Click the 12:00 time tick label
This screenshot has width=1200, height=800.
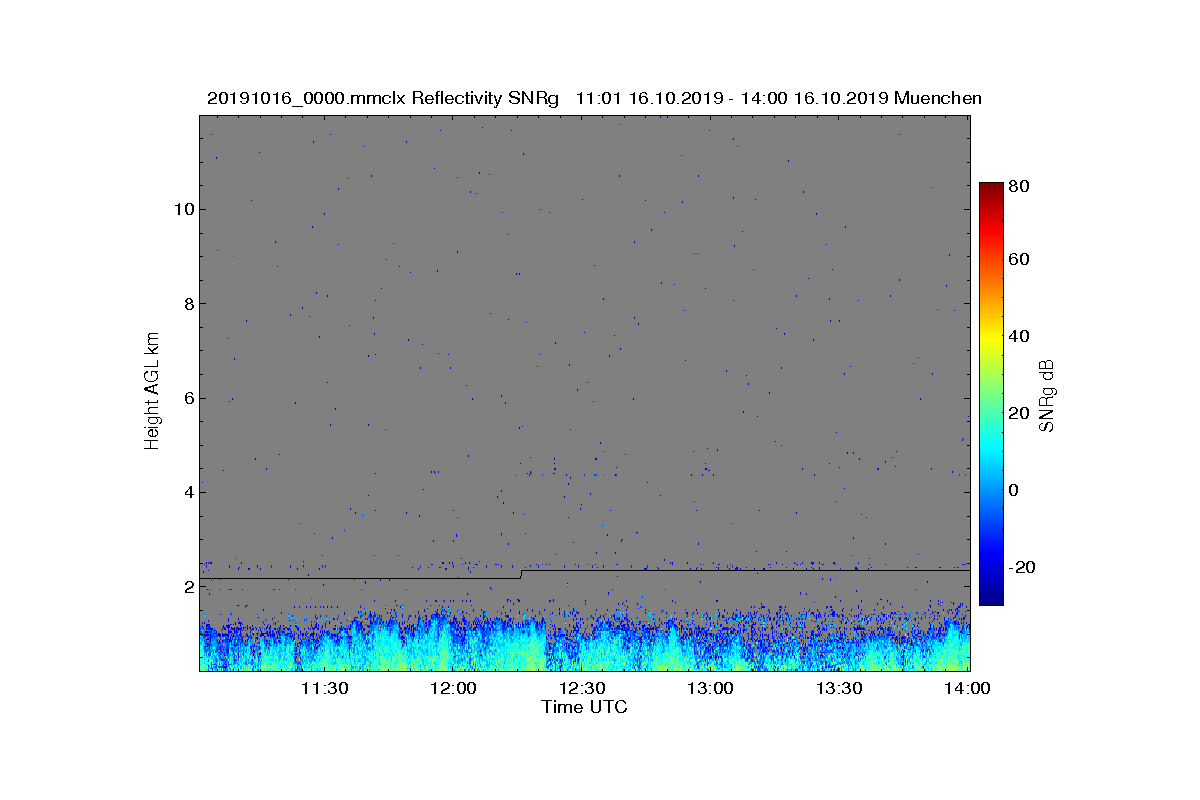coord(454,689)
